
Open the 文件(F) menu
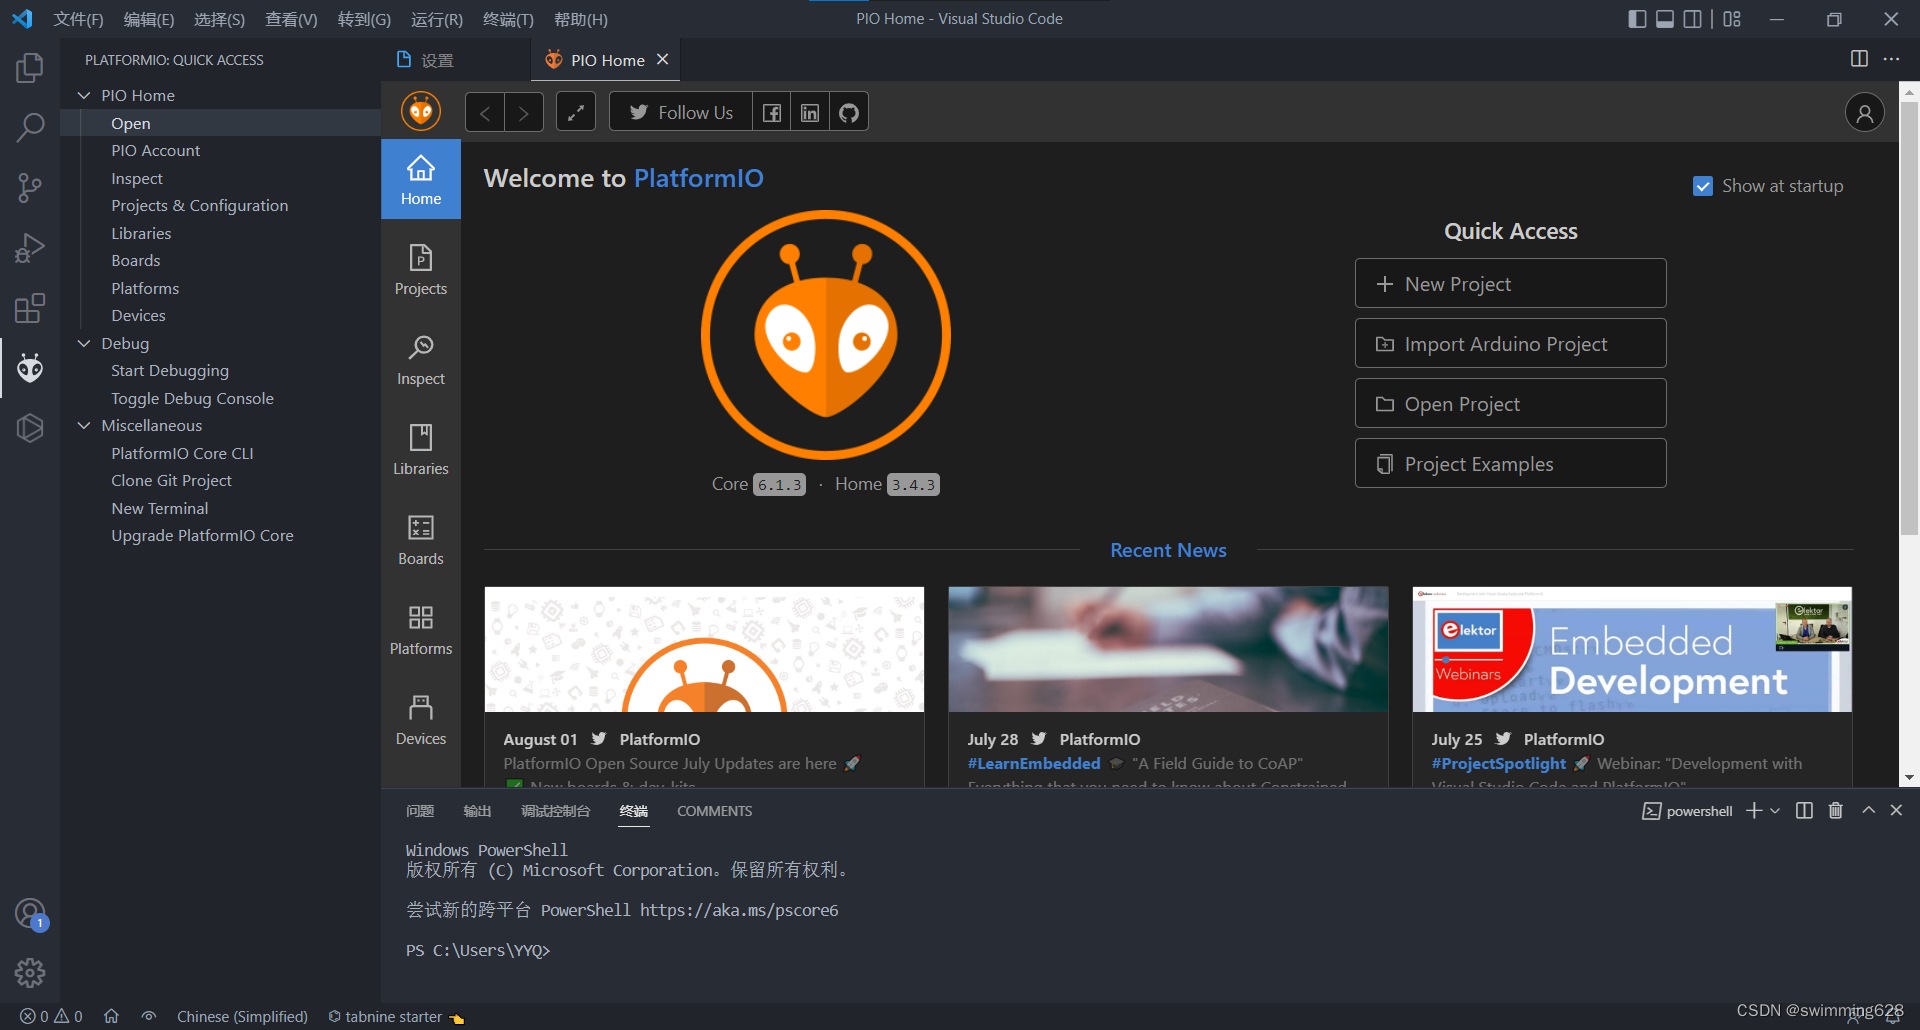(78, 19)
